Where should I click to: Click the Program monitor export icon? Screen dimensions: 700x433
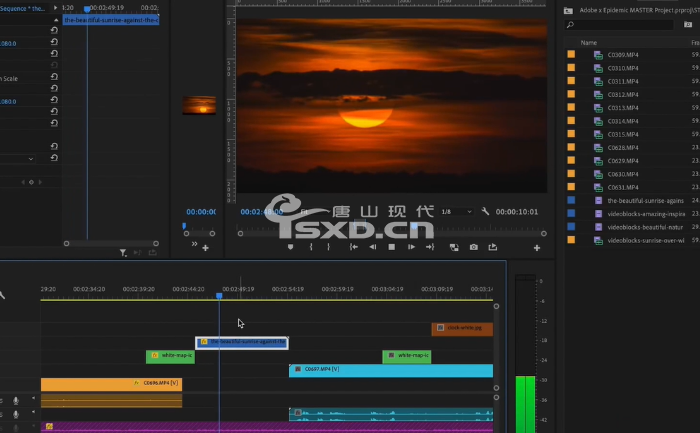coord(493,247)
